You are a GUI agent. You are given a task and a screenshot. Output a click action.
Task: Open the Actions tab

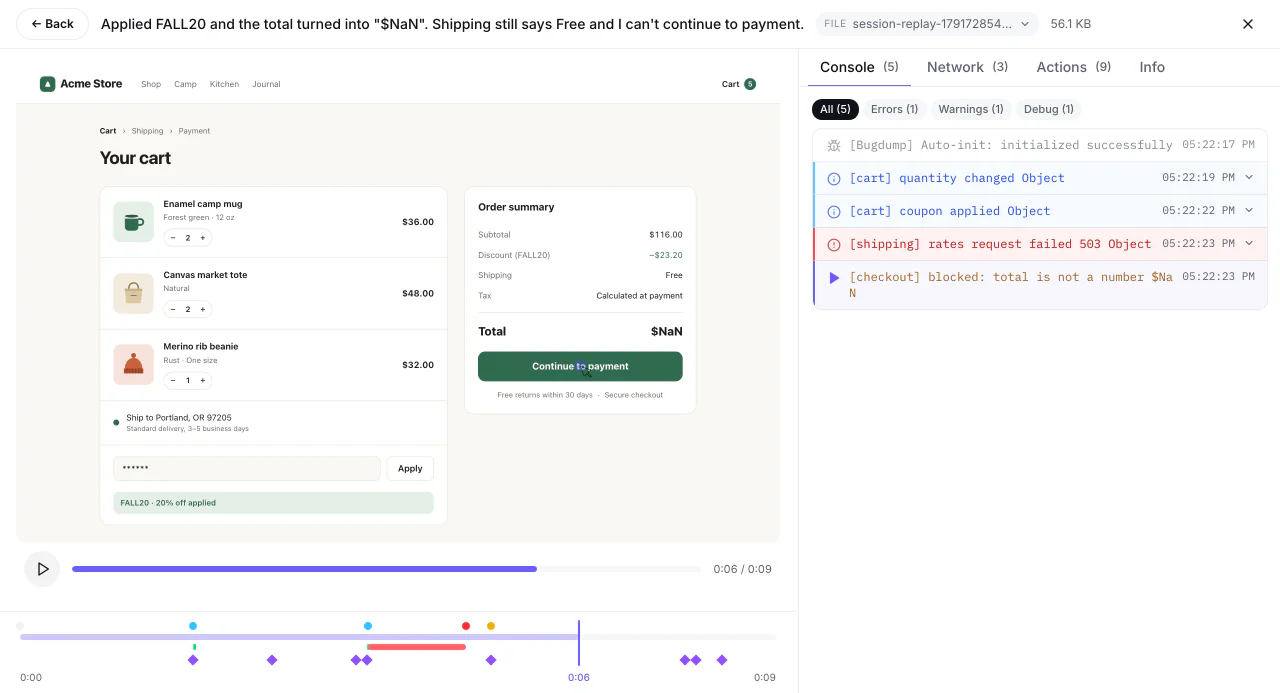click(1073, 67)
